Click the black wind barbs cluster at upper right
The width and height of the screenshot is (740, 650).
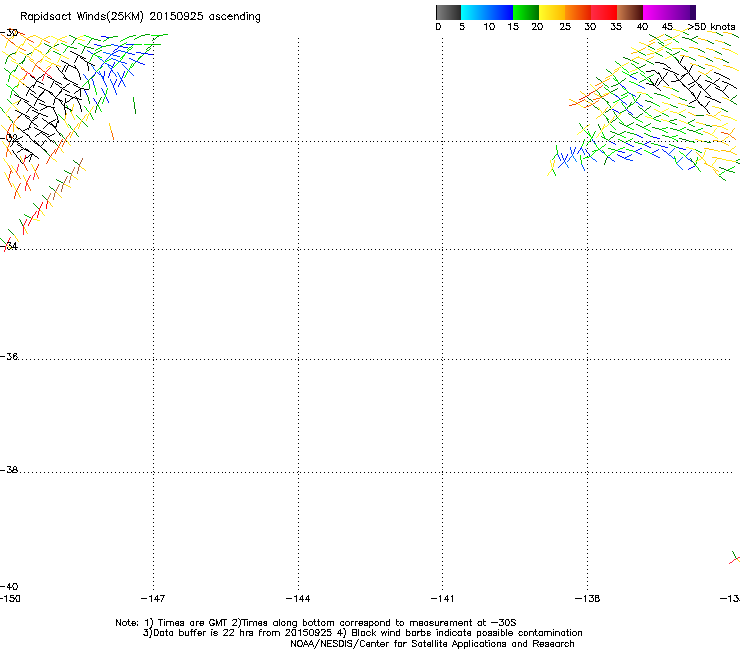[691, 83]
